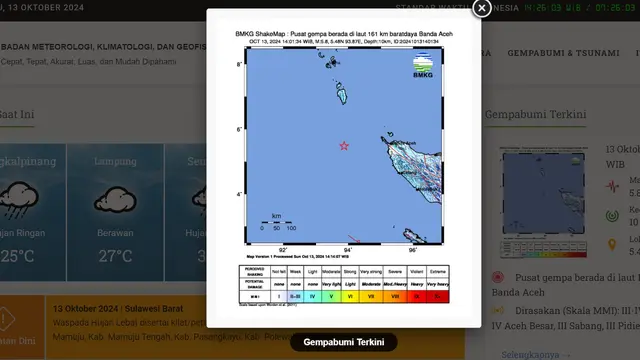
Task: Click the Hujan Ringan weather label
Action: (22, 233)
